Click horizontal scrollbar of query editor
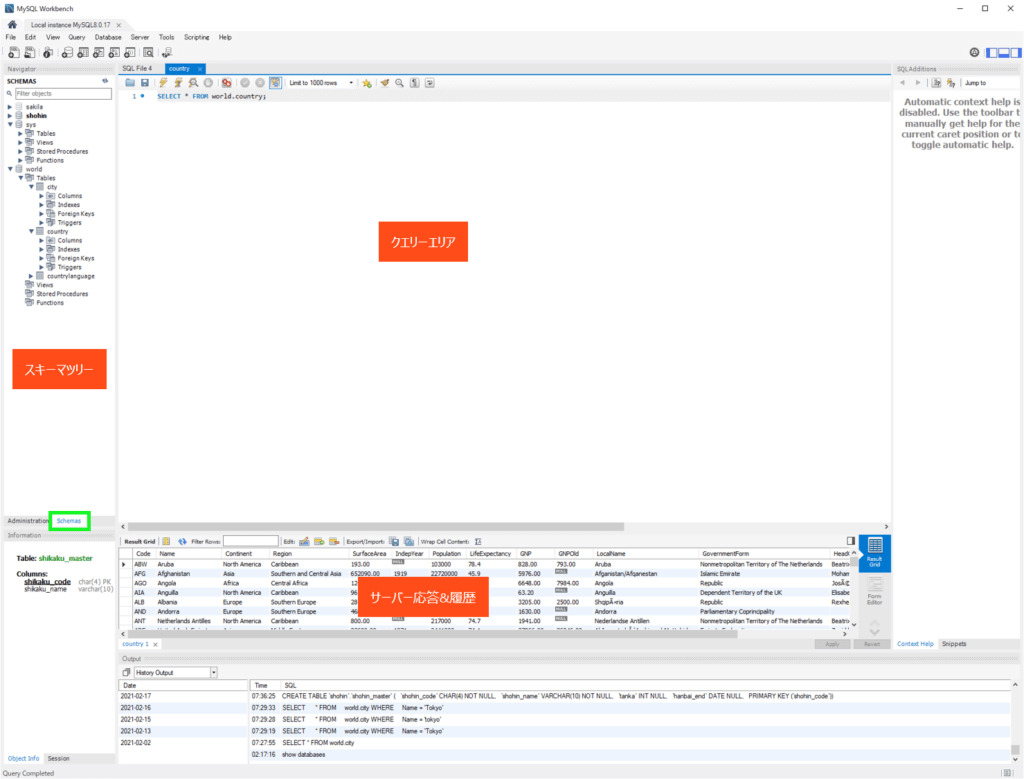Viewport: 1024px width, 779px height. [376, 526]
